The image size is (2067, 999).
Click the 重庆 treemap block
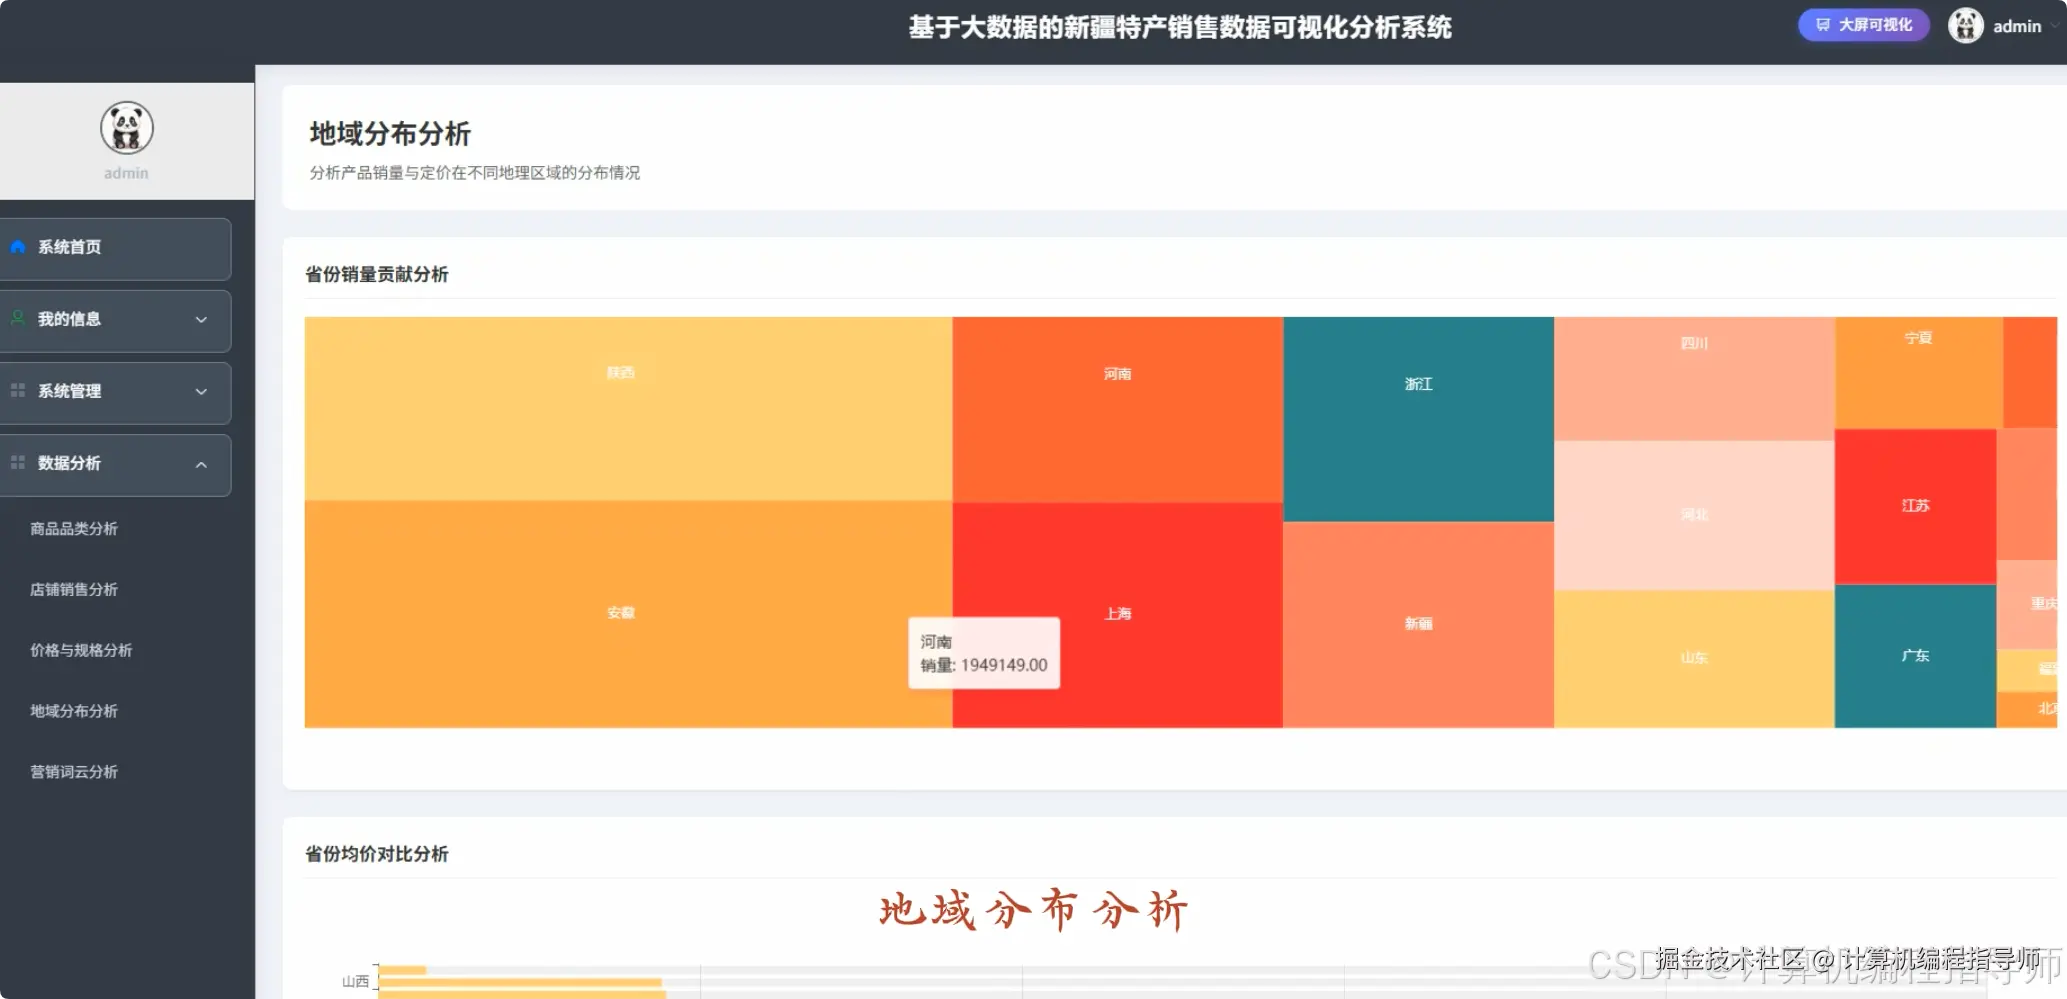click(2027, 605)
